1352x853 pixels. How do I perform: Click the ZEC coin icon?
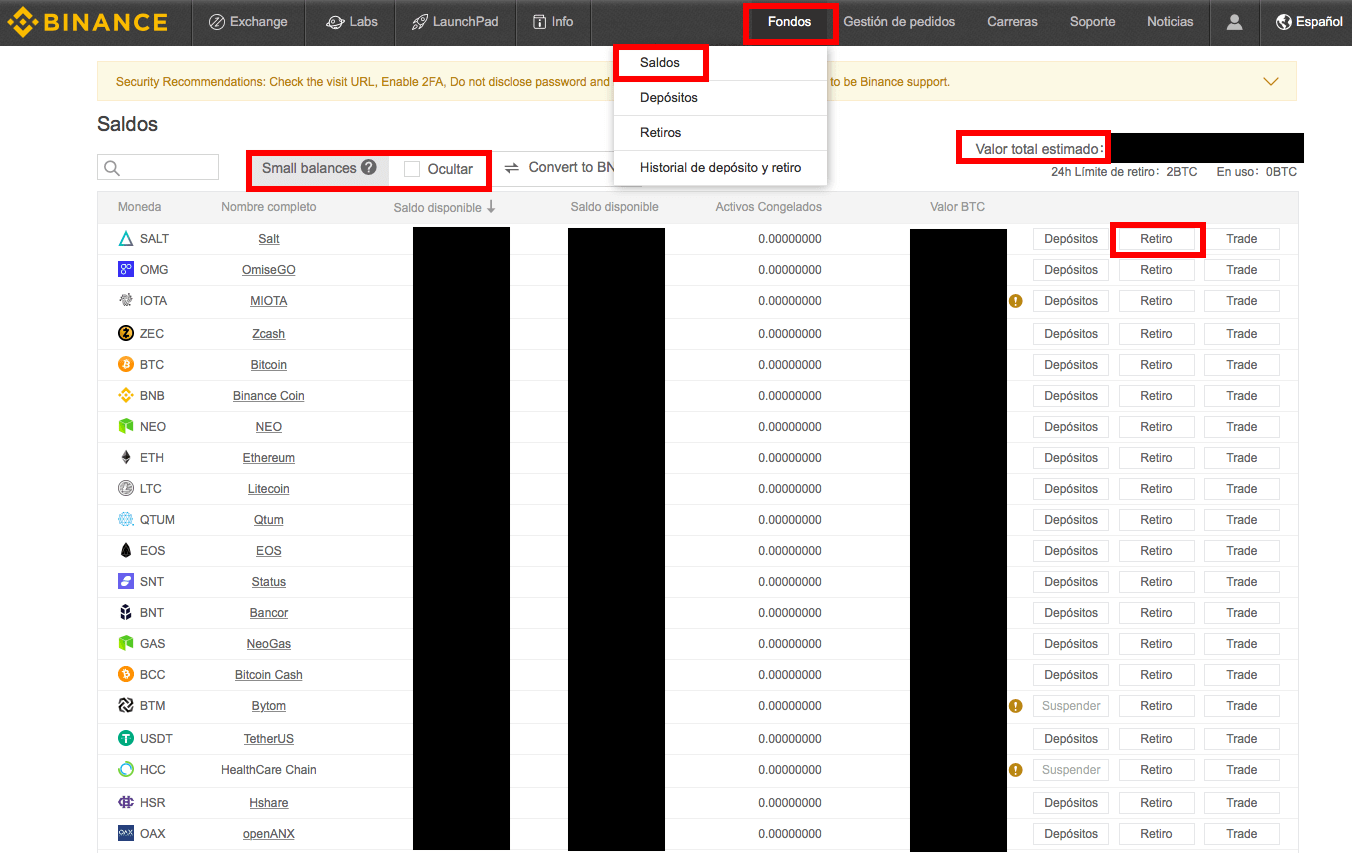pyautogui.click(x=126, y=334)
